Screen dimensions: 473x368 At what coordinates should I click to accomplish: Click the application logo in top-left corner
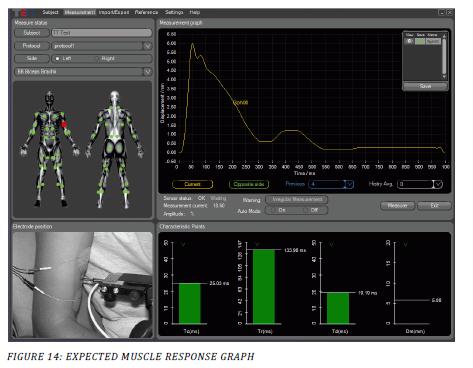point(23,13)
